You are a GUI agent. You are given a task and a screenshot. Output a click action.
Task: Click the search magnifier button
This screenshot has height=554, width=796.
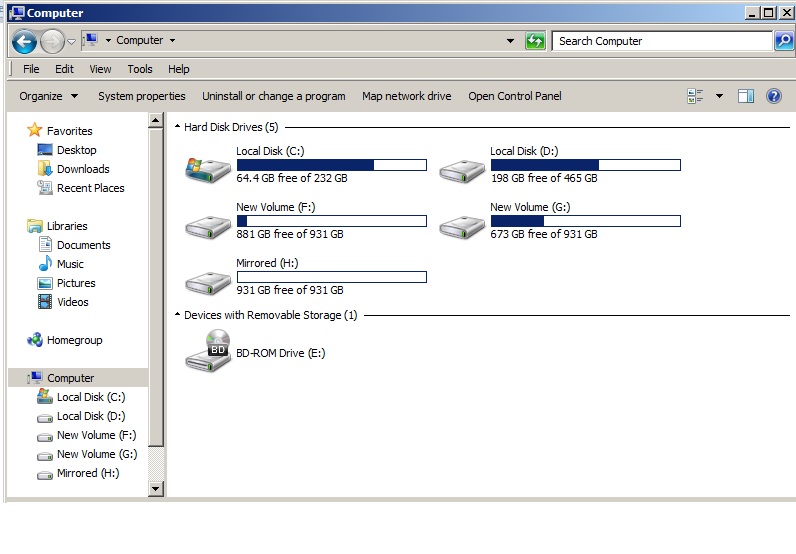[x=784, y=41]
